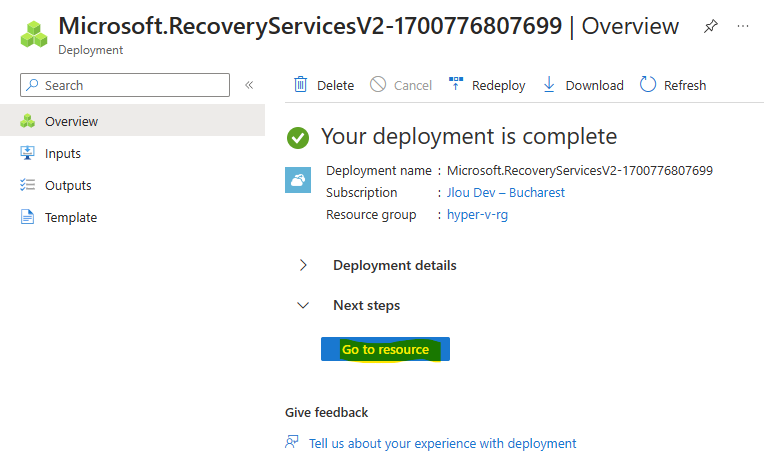
Task: Click the Download arrow icon
Action: [x=549, y=84]
